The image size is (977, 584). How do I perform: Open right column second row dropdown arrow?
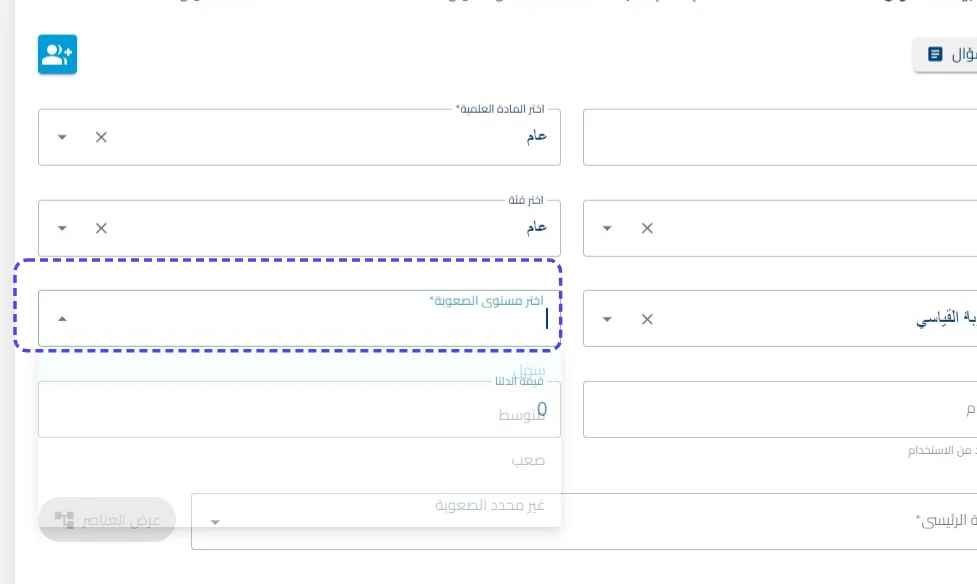(x=607, y=228)
